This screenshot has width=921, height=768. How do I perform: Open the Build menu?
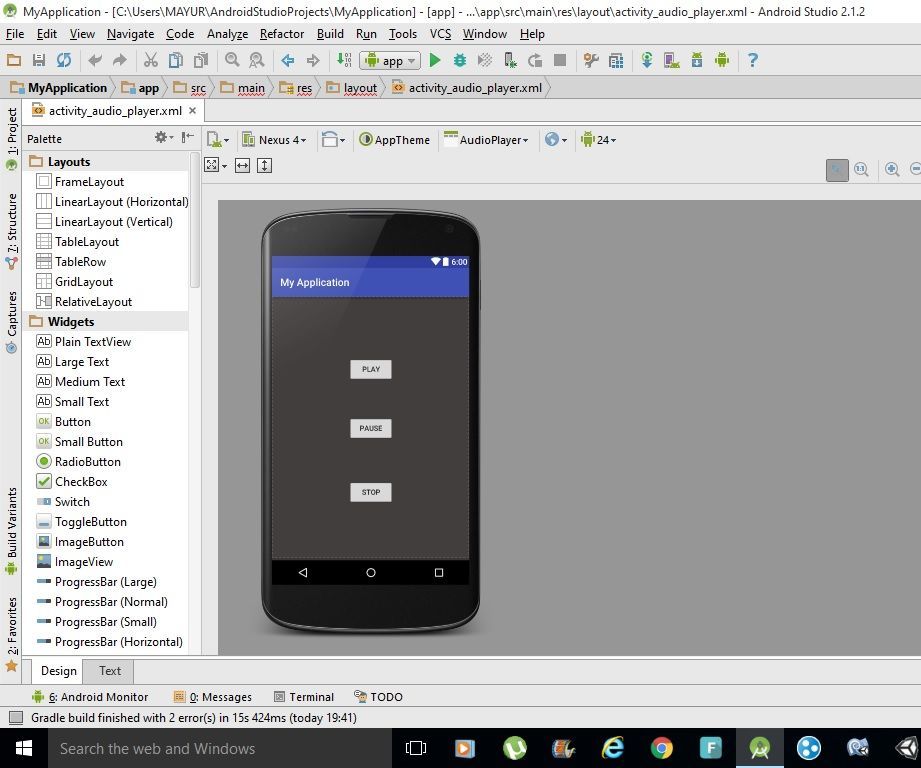[x=330, y=34]
